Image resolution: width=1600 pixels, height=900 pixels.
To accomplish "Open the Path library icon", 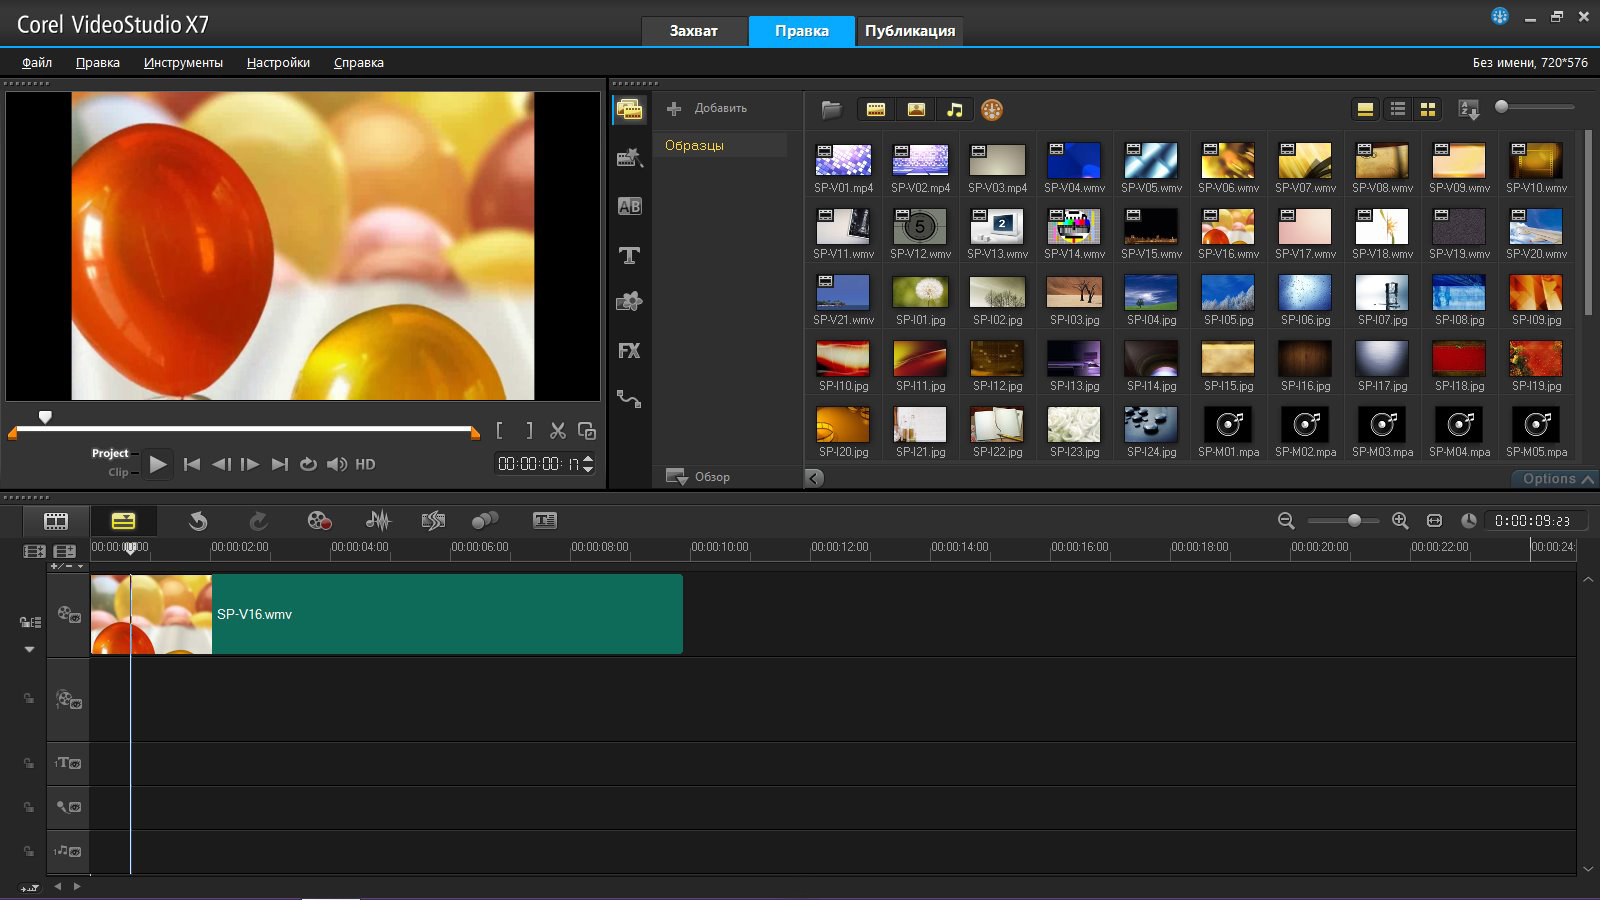I will [x=629, y=399].
